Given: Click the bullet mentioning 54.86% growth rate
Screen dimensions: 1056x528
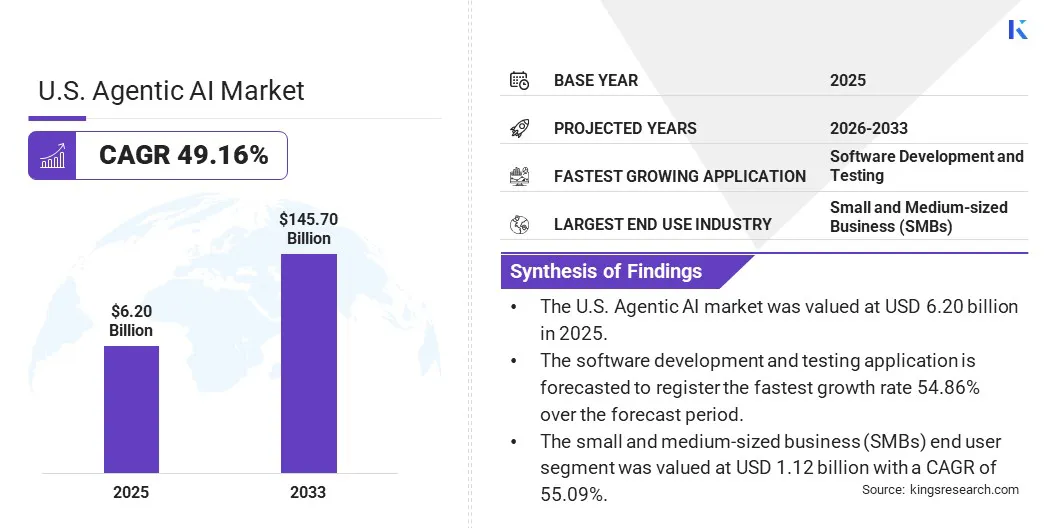Looking at the screenshot, I should pyautogui.click(x=760, y=387).
